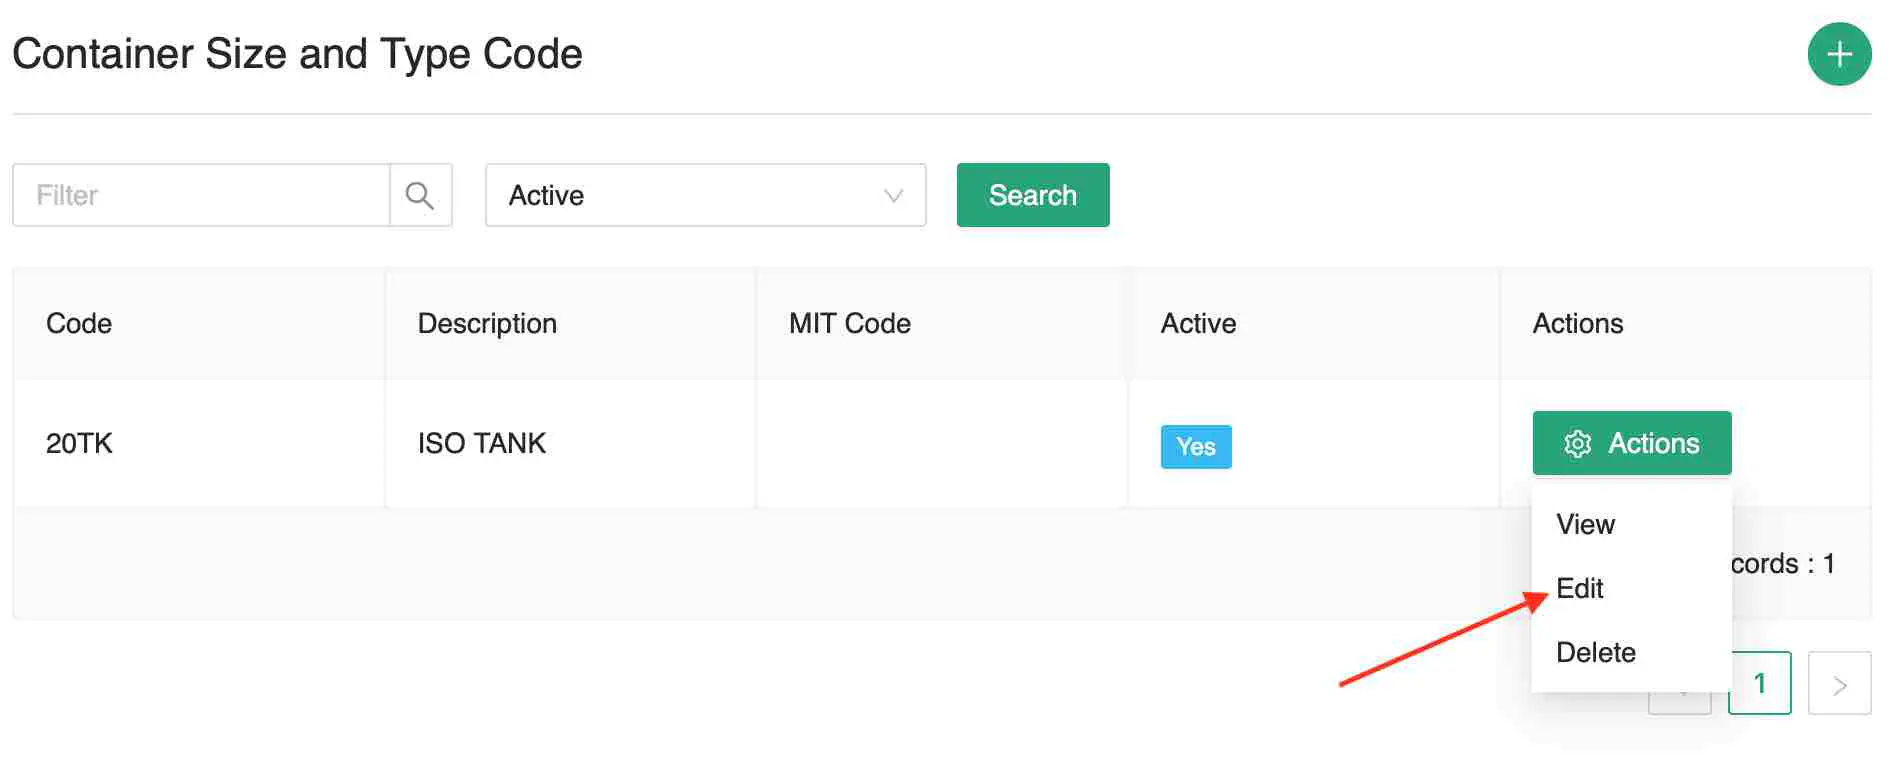Click the MIT Code column header
Viewport: 1902px width, 772px height.
[x=942, y=323]
